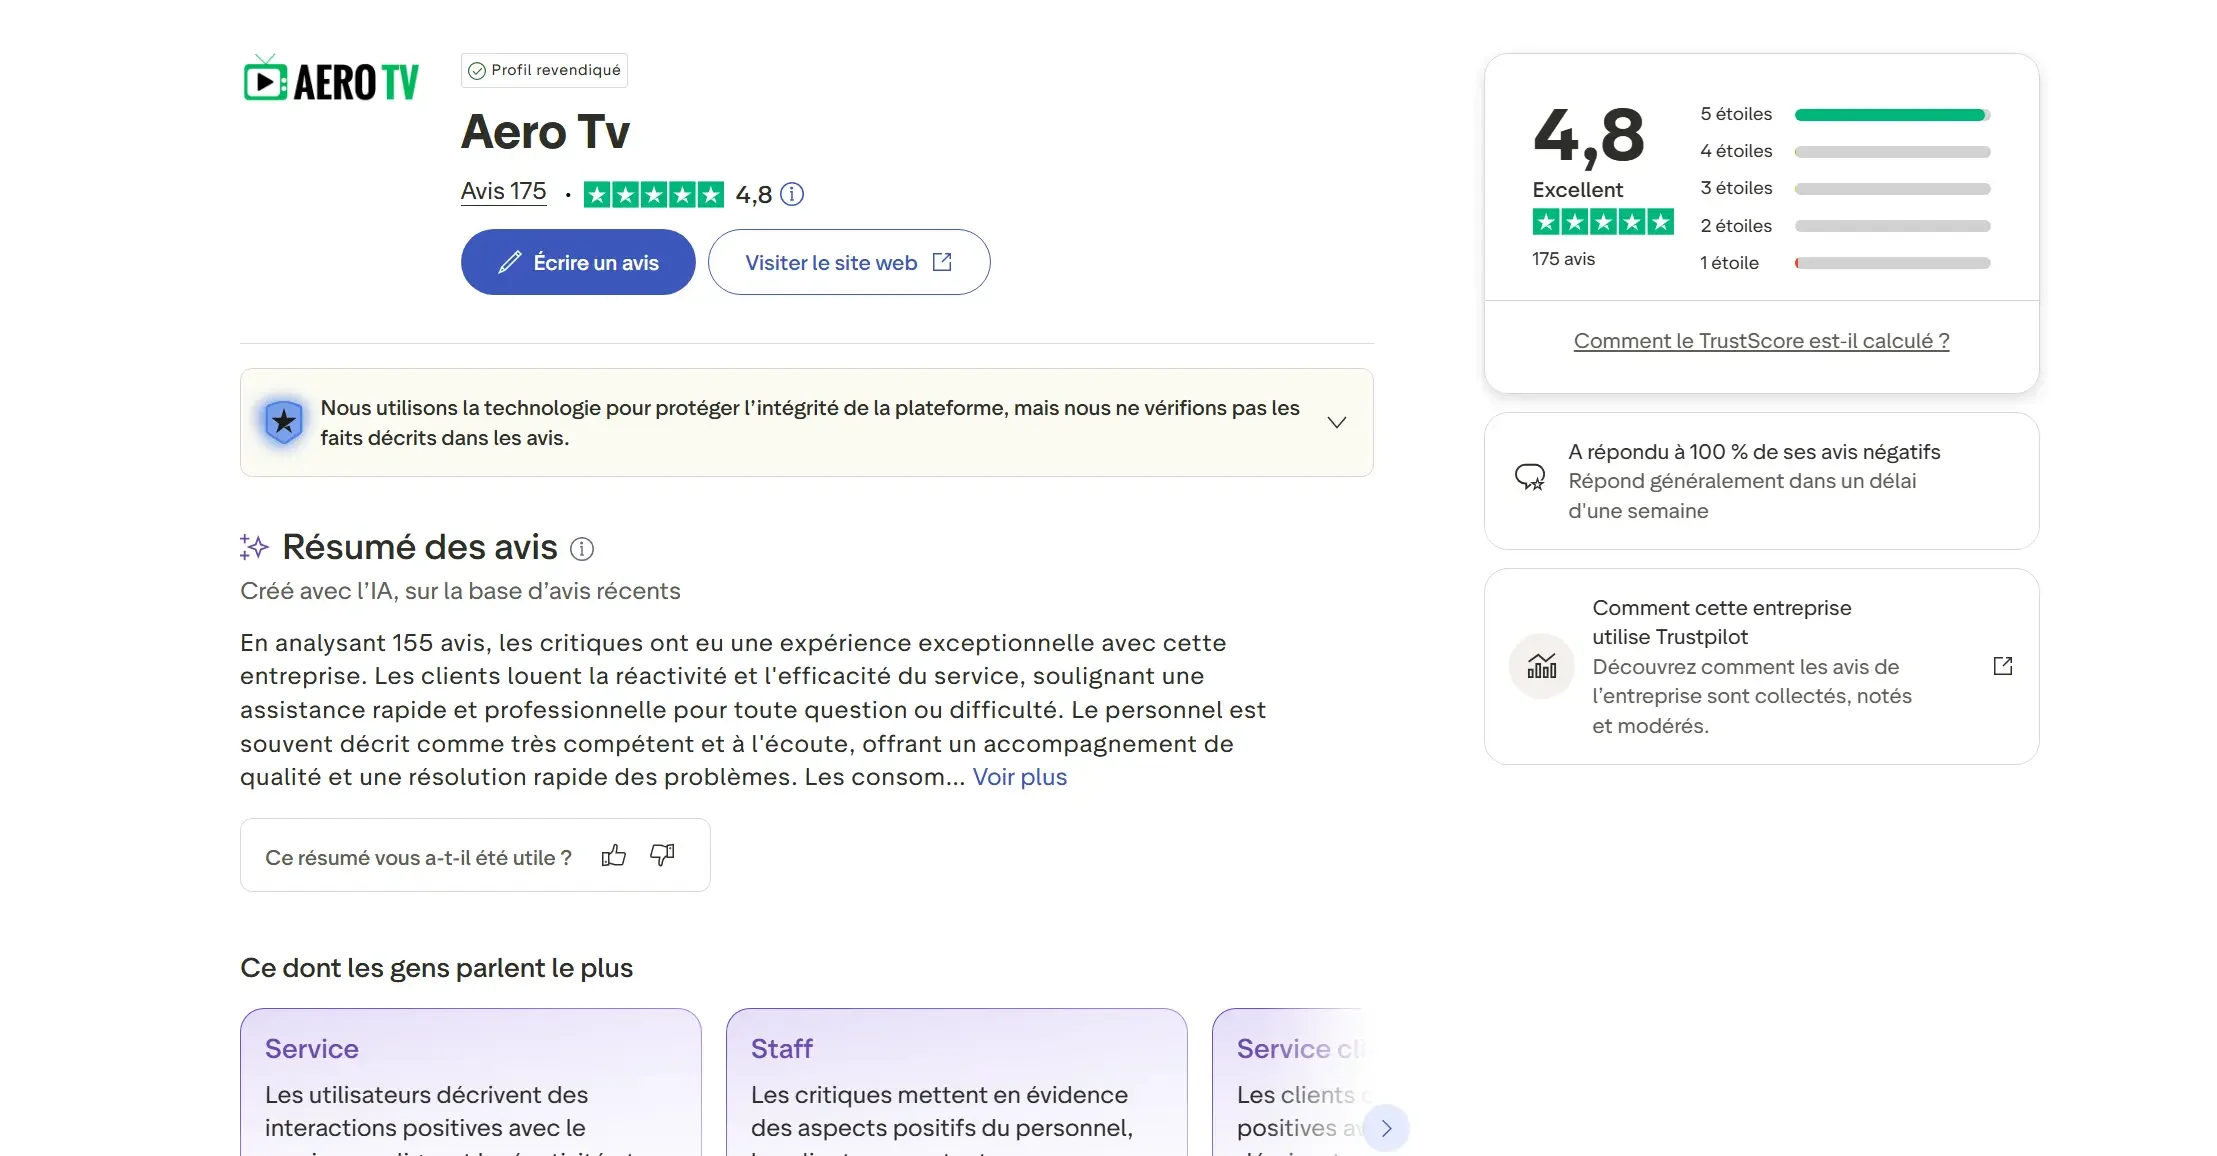
Task: Click the Écrire un avis button
Action: [x=578, y=262]
